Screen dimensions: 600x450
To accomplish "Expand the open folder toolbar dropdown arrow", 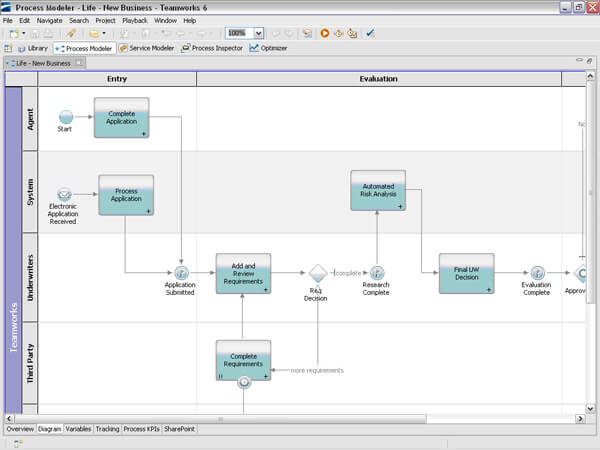I will (x=104, y=34).
